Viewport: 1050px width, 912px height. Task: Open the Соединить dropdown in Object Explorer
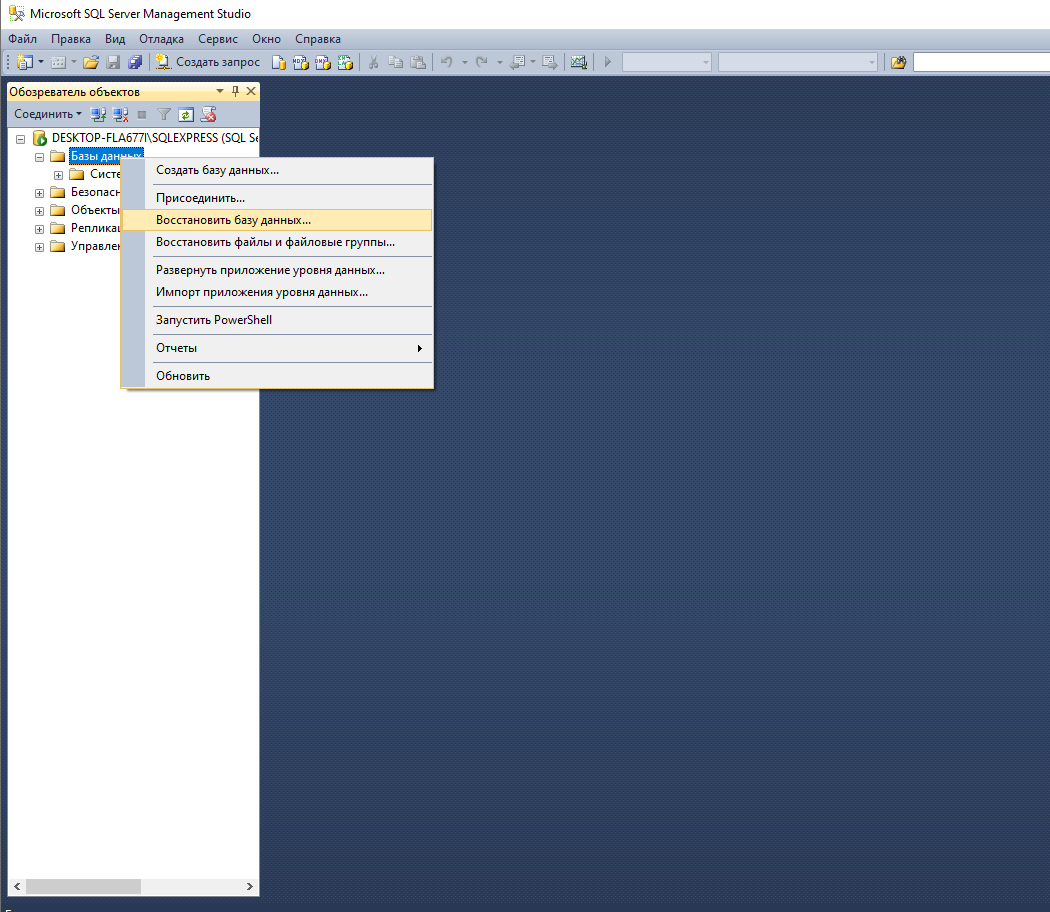(48, 114)
